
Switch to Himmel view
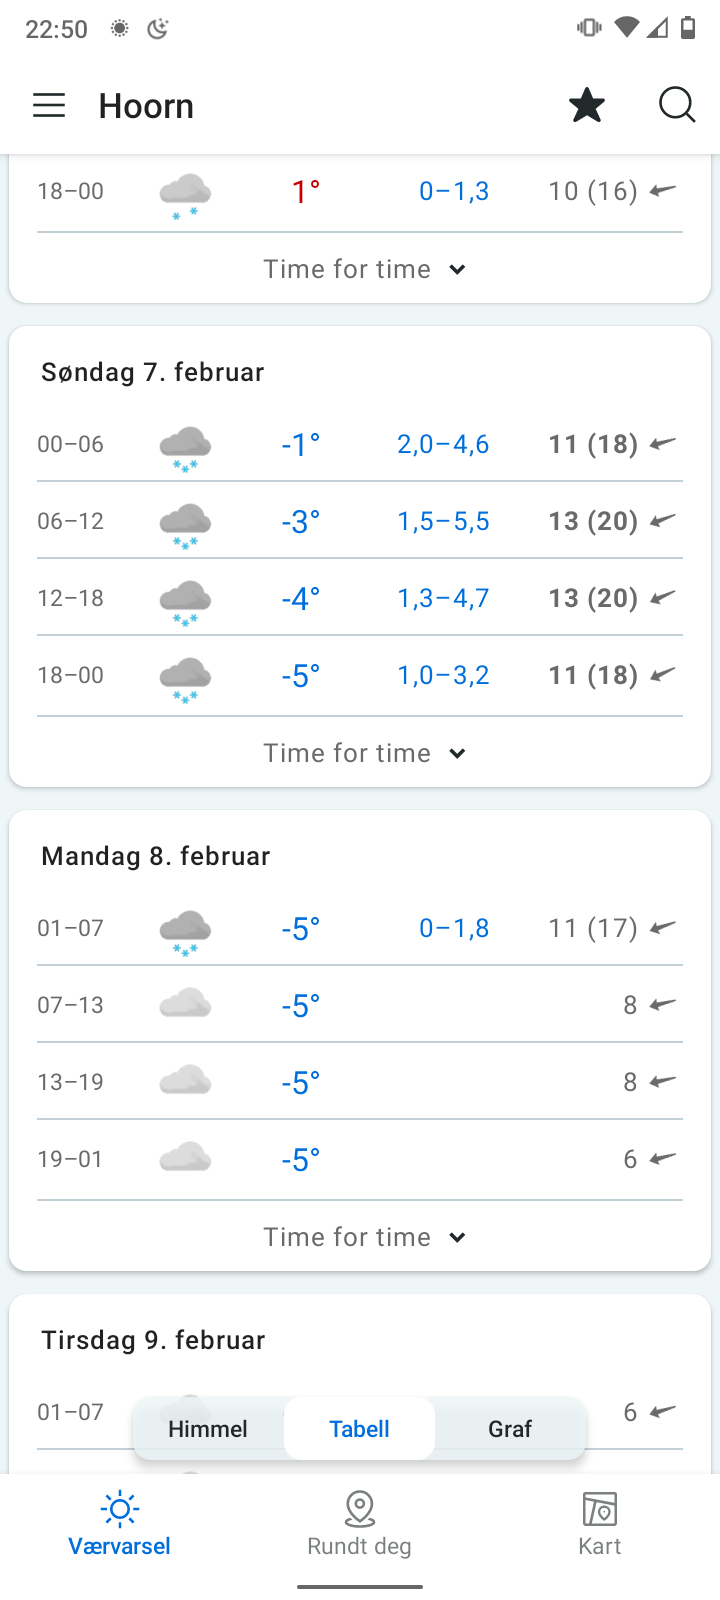pyautogui.click(x=208, y=1429)
